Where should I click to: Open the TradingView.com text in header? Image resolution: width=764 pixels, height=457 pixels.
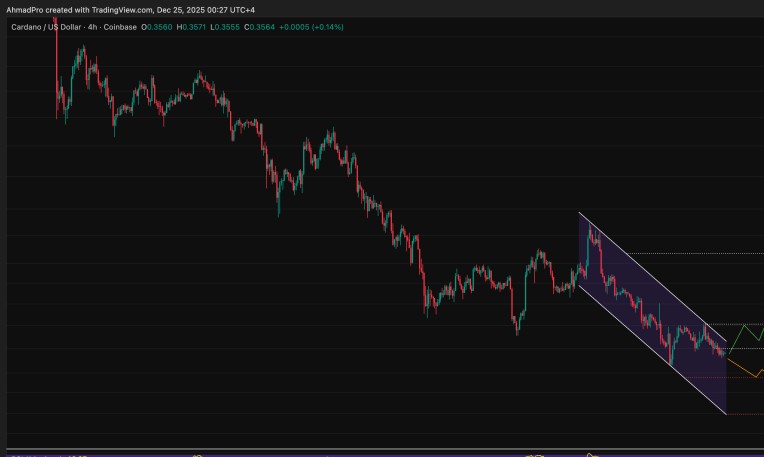pos(119,9)
